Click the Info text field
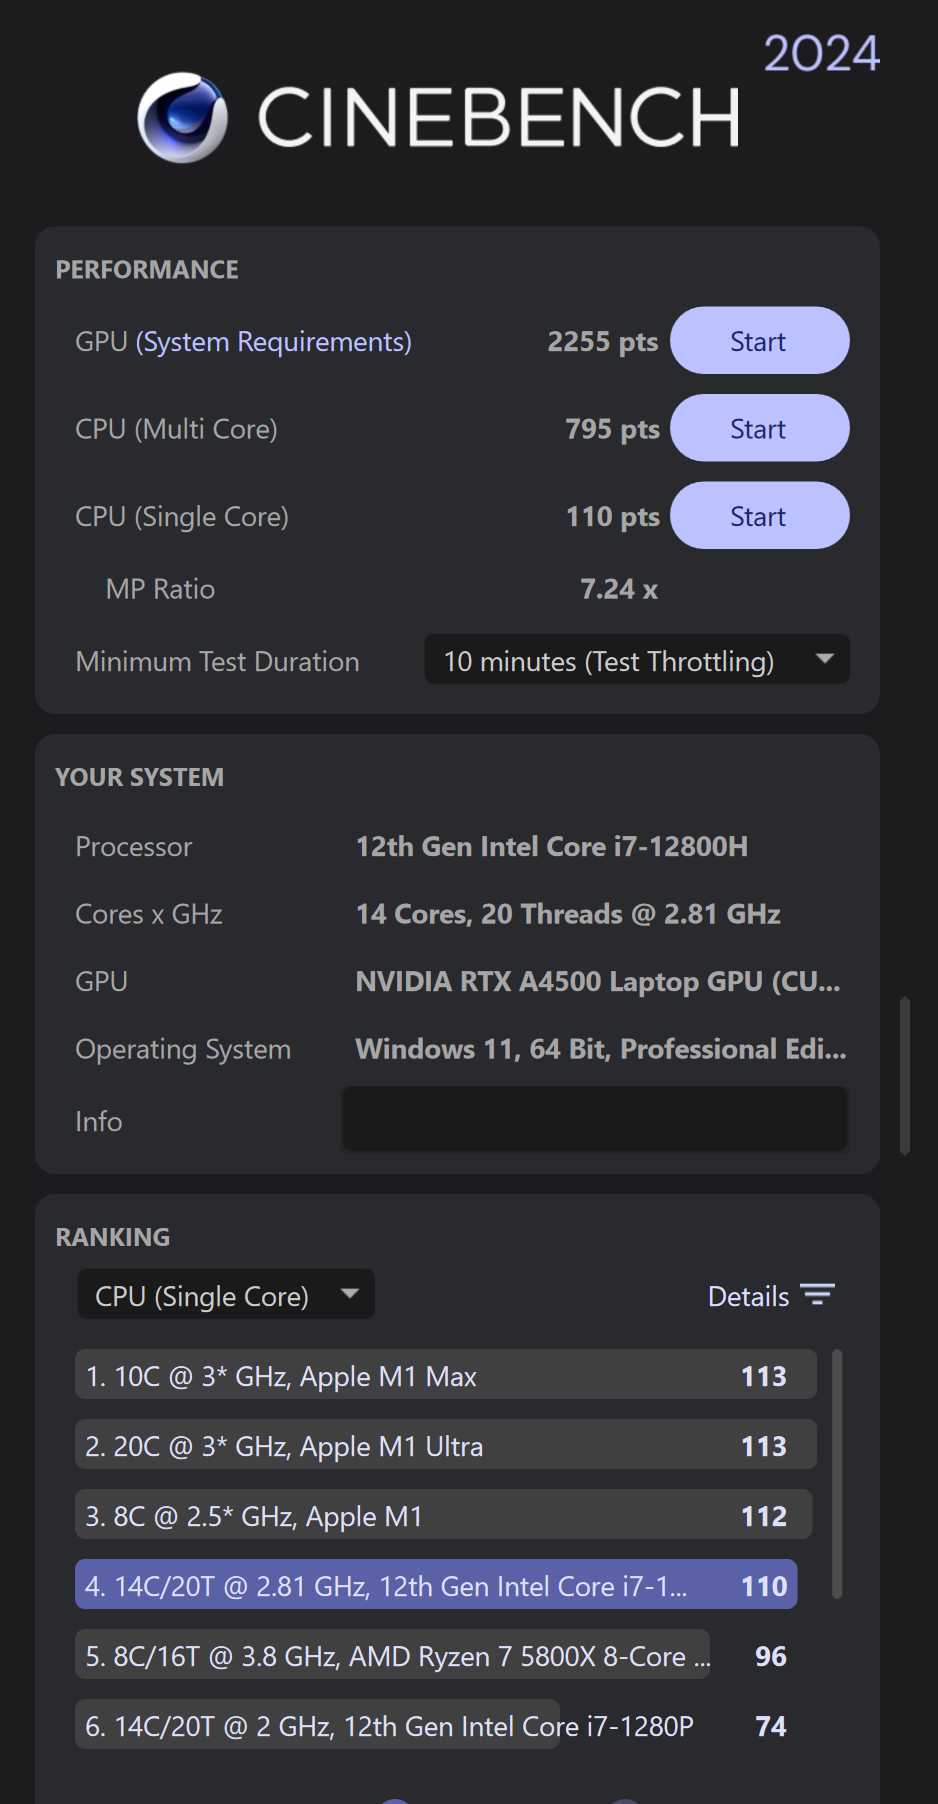The image size is (938, 1804). tap(594, 1119)
